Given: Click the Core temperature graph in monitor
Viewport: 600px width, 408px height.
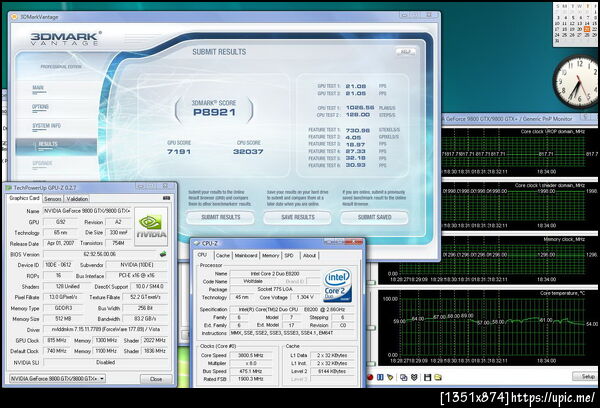Looking at the screenshot, I should pyautogui.click(x=488, y=327).
